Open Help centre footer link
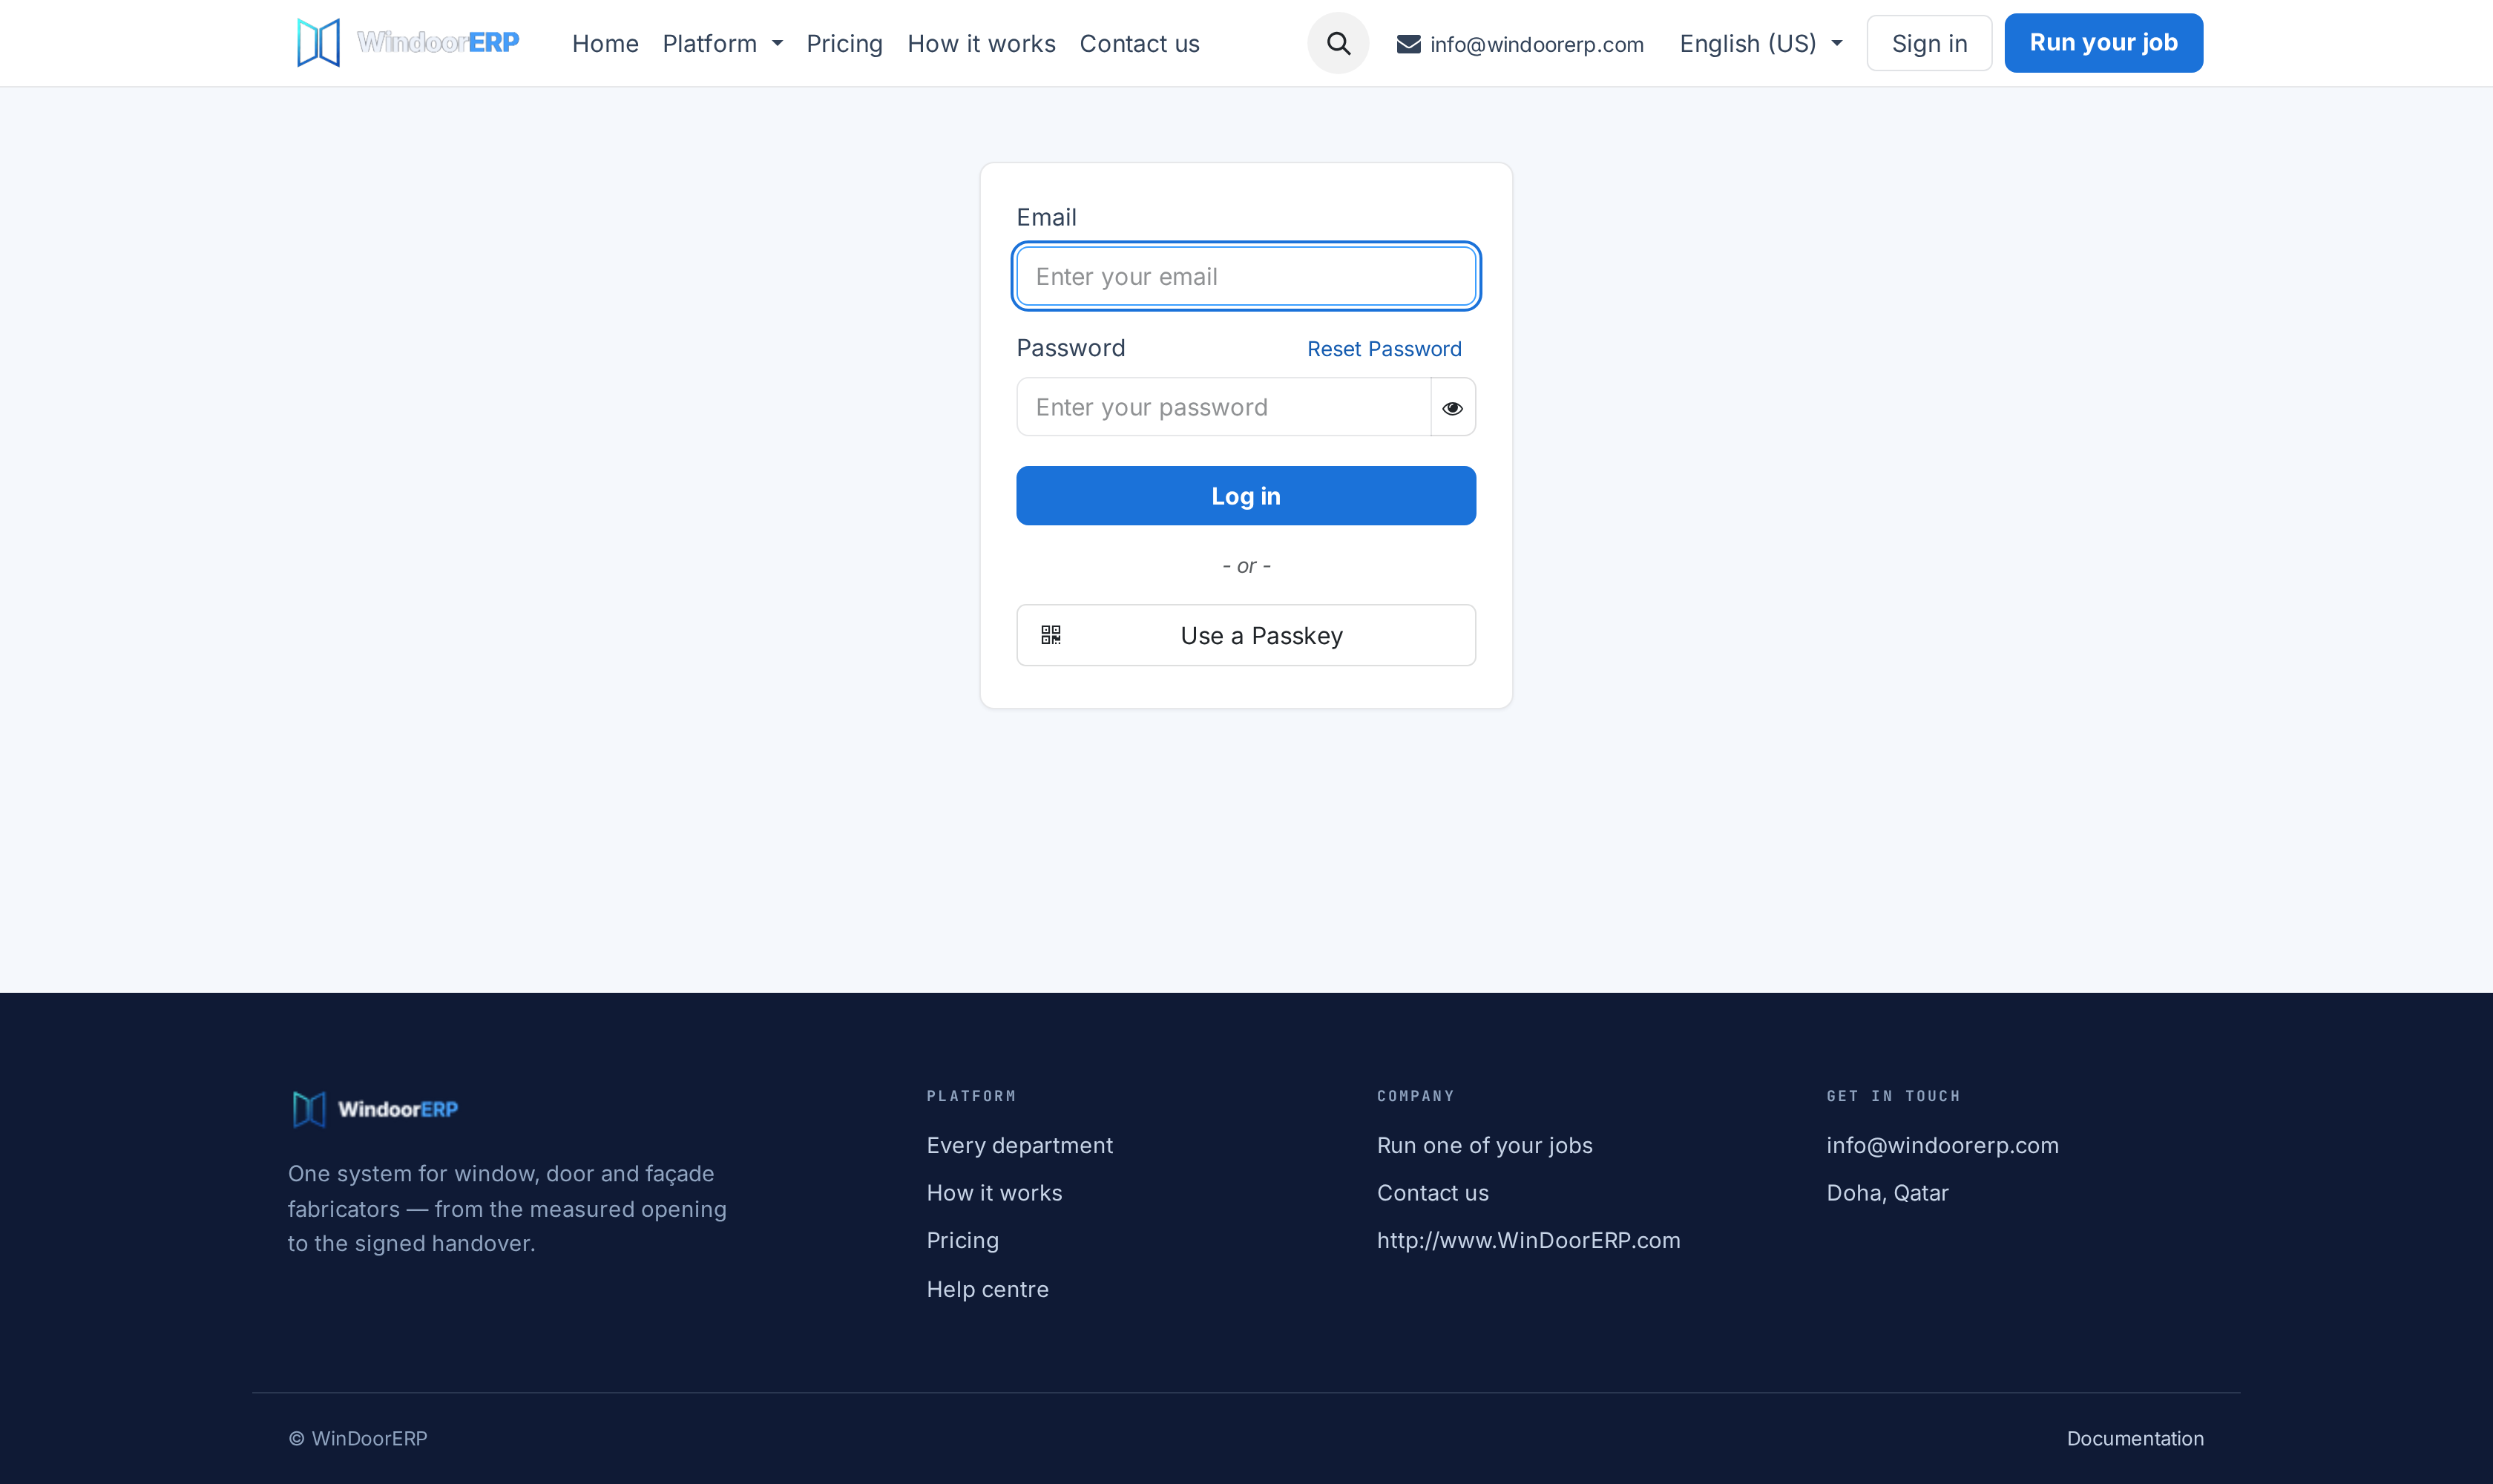2493x1484 pixels. (x=987, y=1289)
